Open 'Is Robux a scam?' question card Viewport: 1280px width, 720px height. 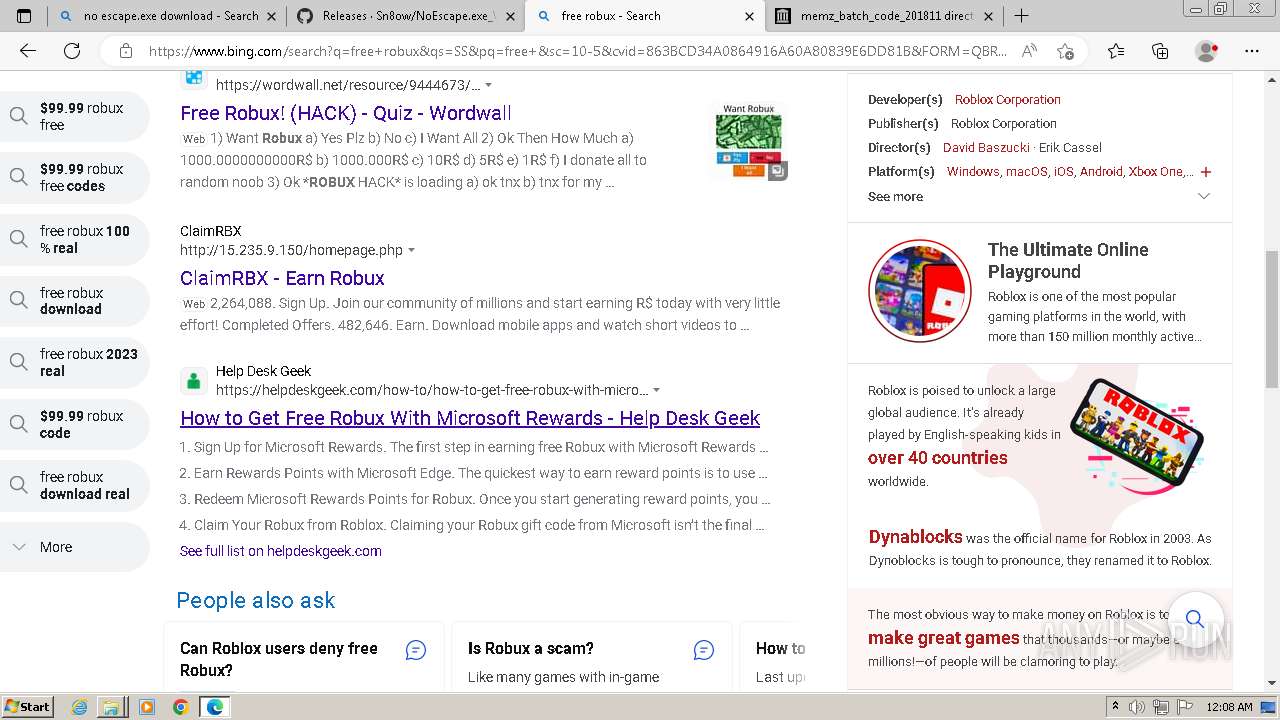(x=592, y=656)
